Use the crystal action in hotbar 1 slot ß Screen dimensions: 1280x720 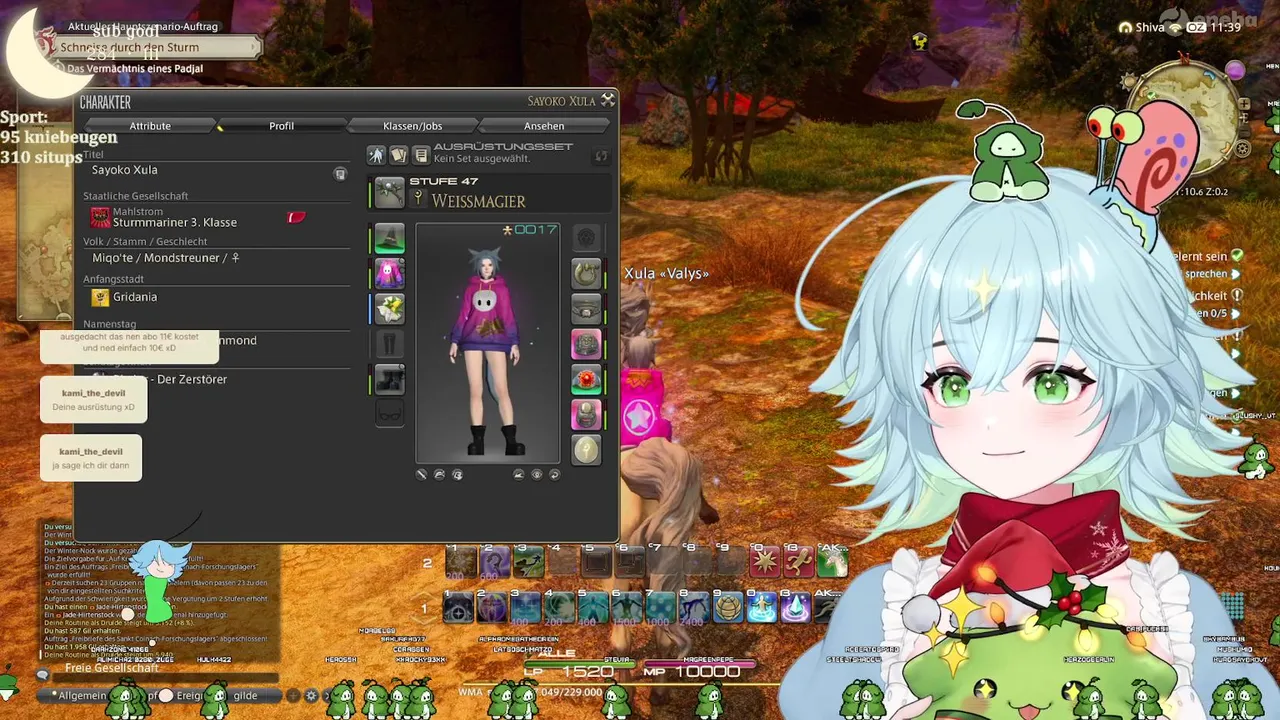click(797, 606)
